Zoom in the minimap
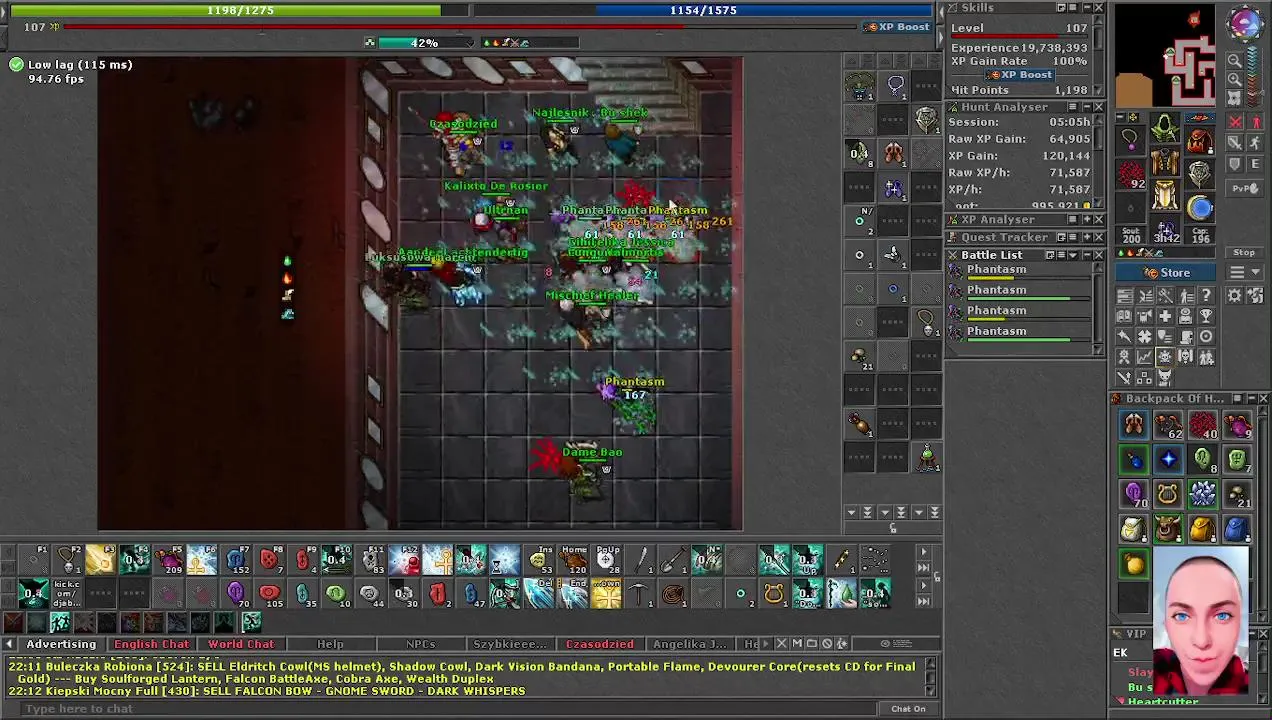This screenshot has height=720, width=1272. (1235, 79)
